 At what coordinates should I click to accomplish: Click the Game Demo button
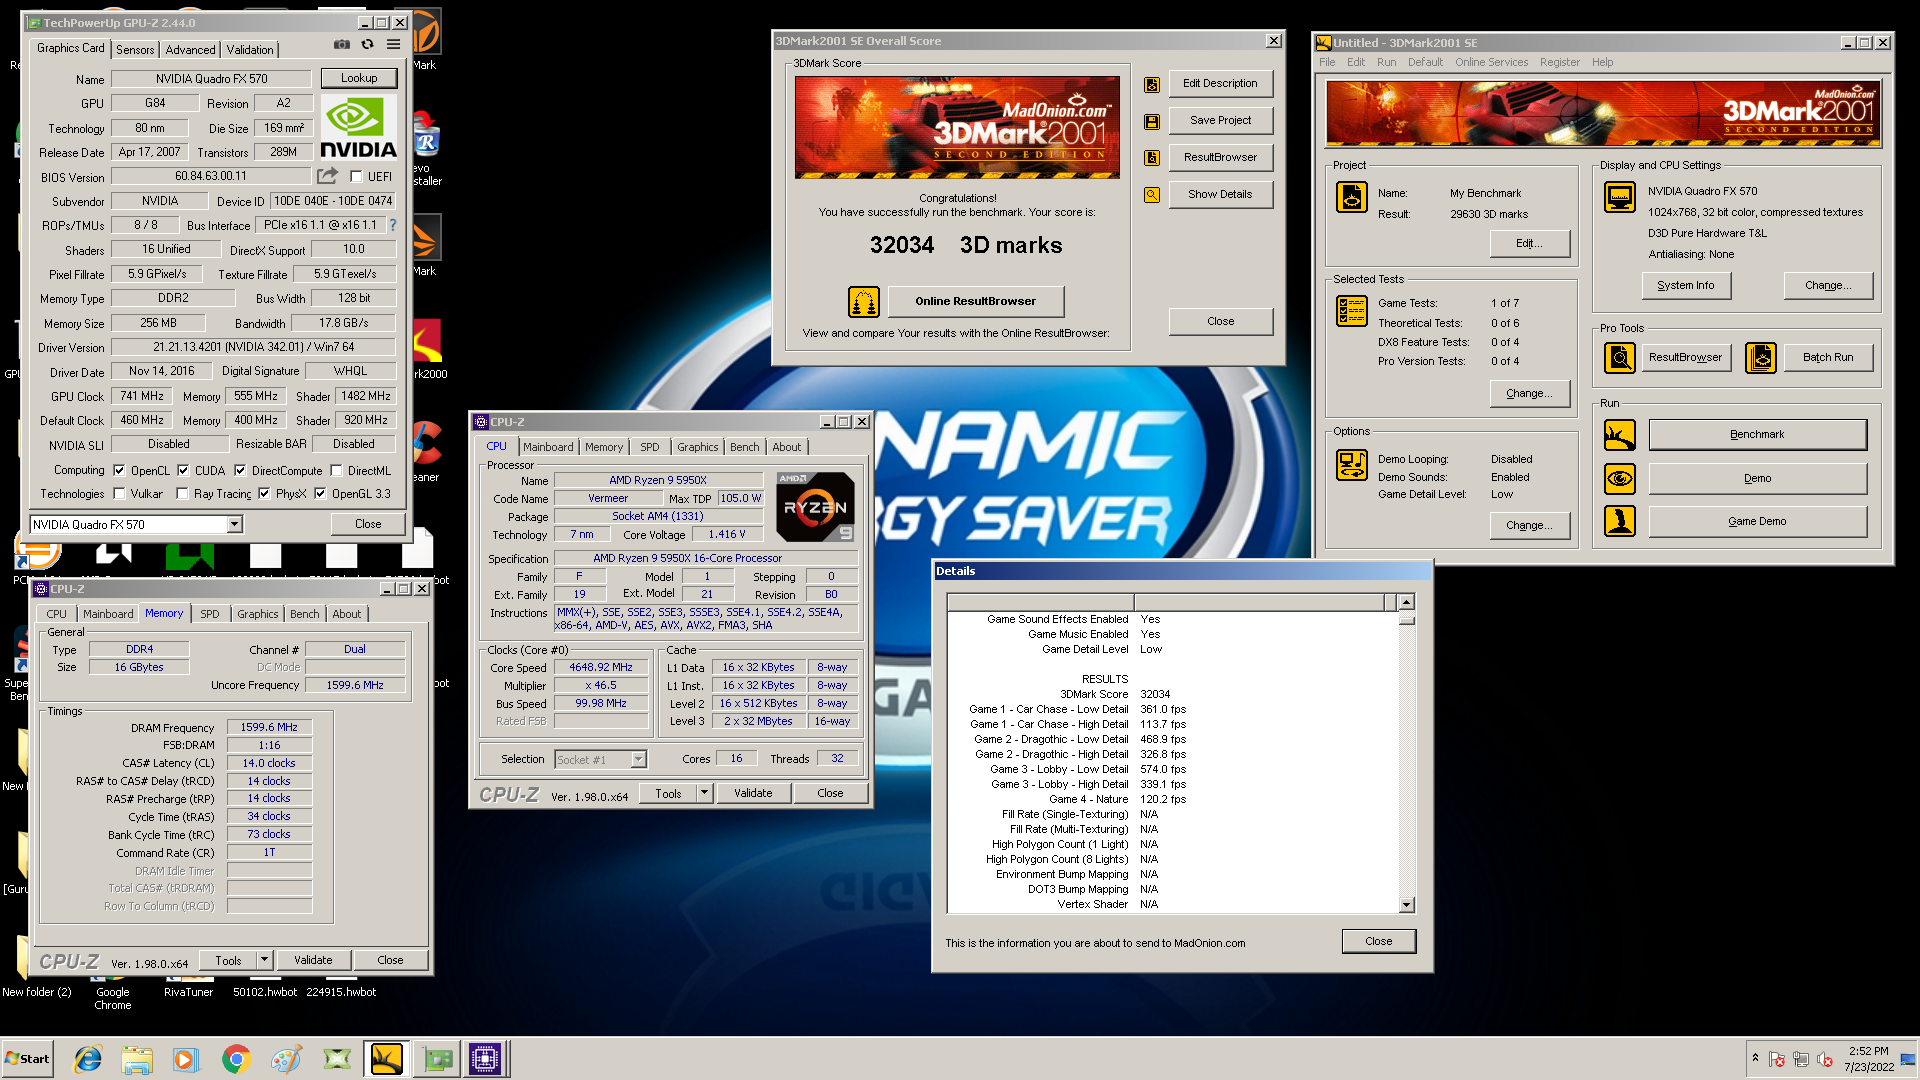(1757, 521)
